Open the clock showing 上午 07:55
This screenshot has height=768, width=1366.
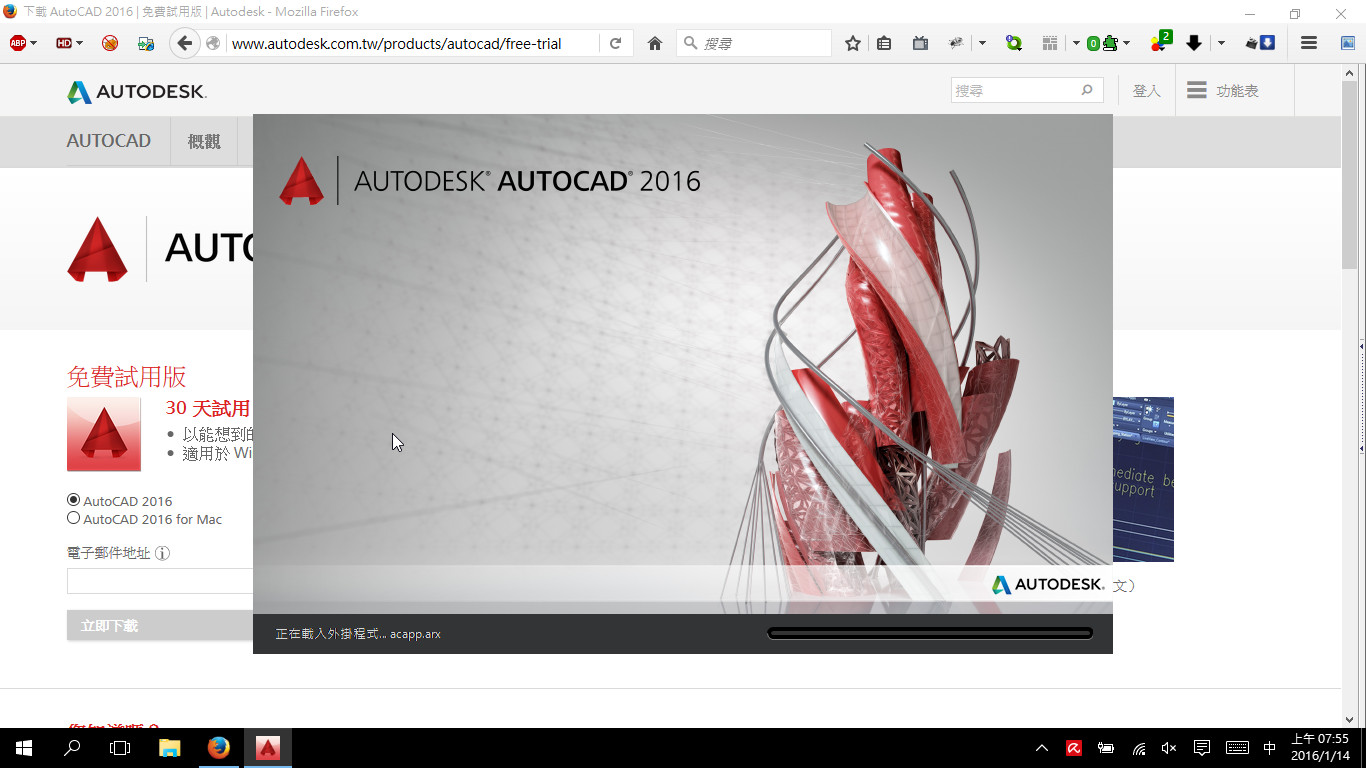(x=1320, y=748)
